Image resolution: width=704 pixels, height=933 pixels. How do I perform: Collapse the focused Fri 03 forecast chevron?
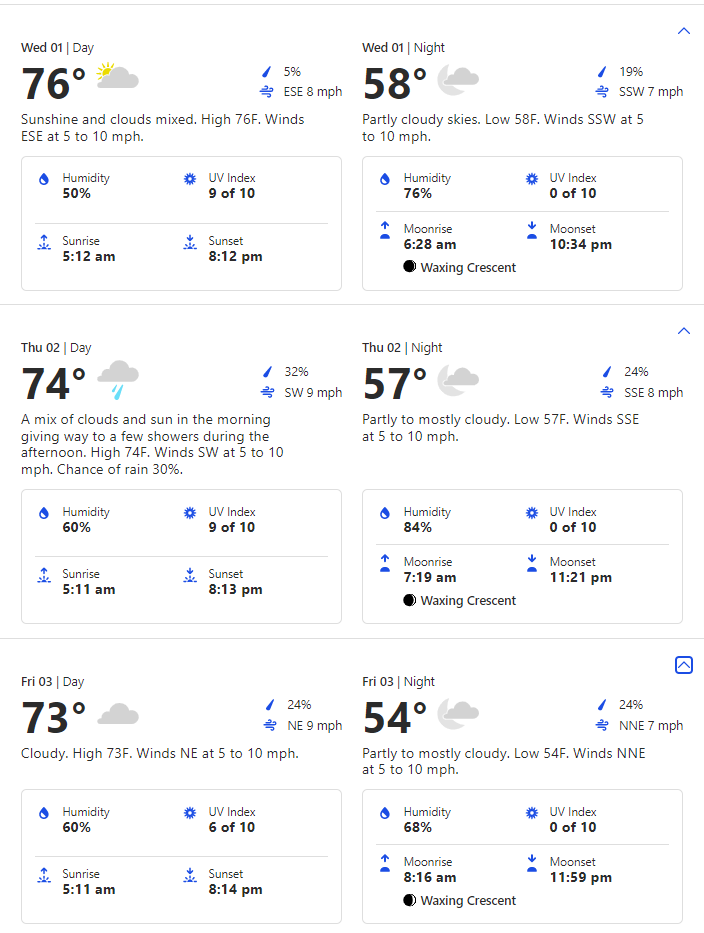(684, 665)
